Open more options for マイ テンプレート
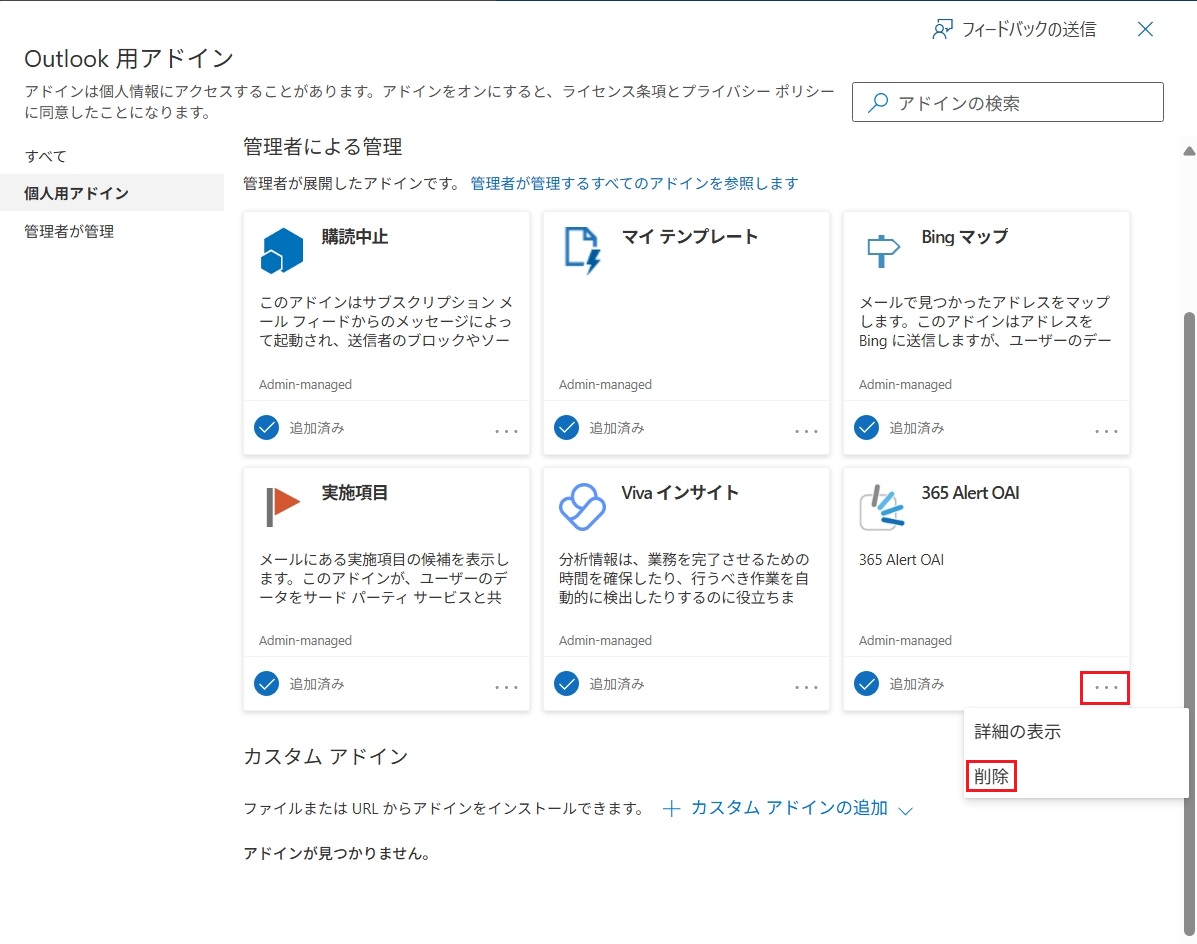Image resolution: width=1197 pixels, height=944 pixels. [x=806, y=431]
